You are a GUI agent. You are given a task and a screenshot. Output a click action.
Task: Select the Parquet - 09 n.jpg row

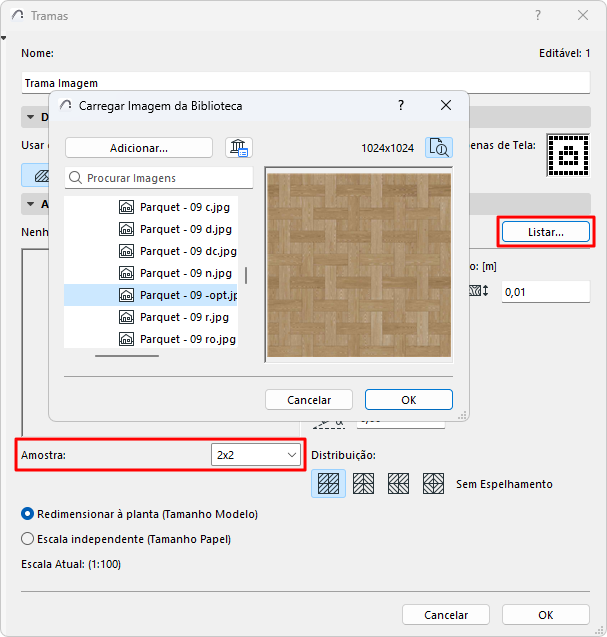[151, 273]
